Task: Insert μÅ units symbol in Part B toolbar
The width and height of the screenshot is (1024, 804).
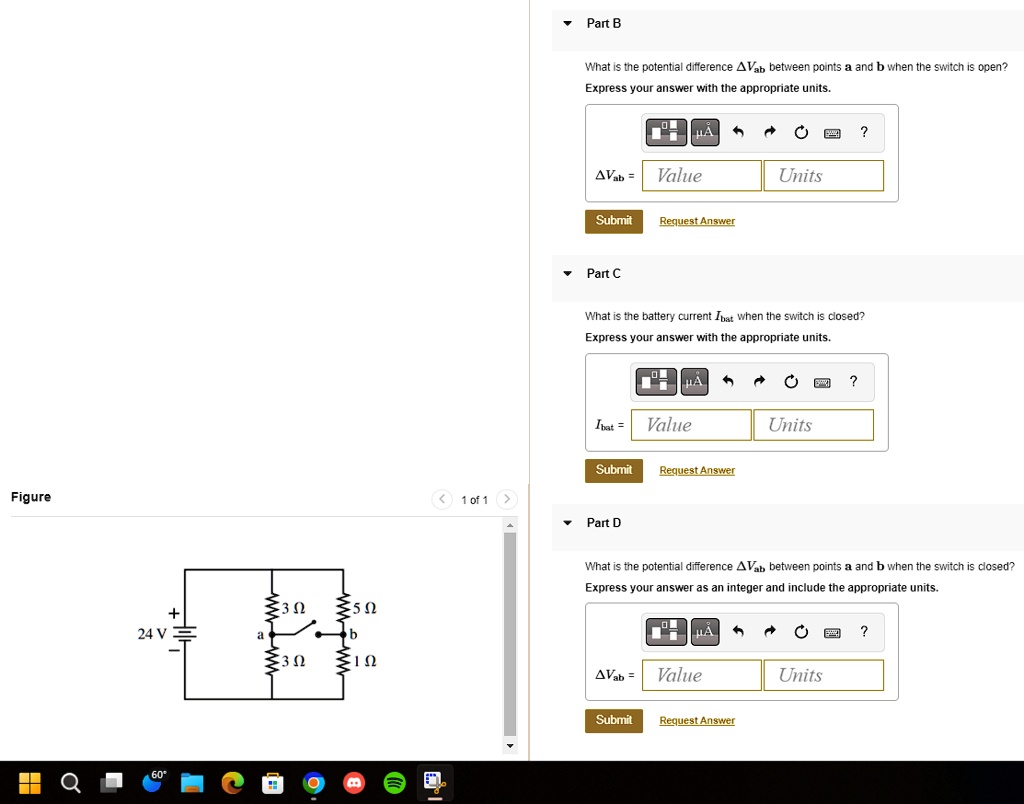Action: tap(704, 131)
